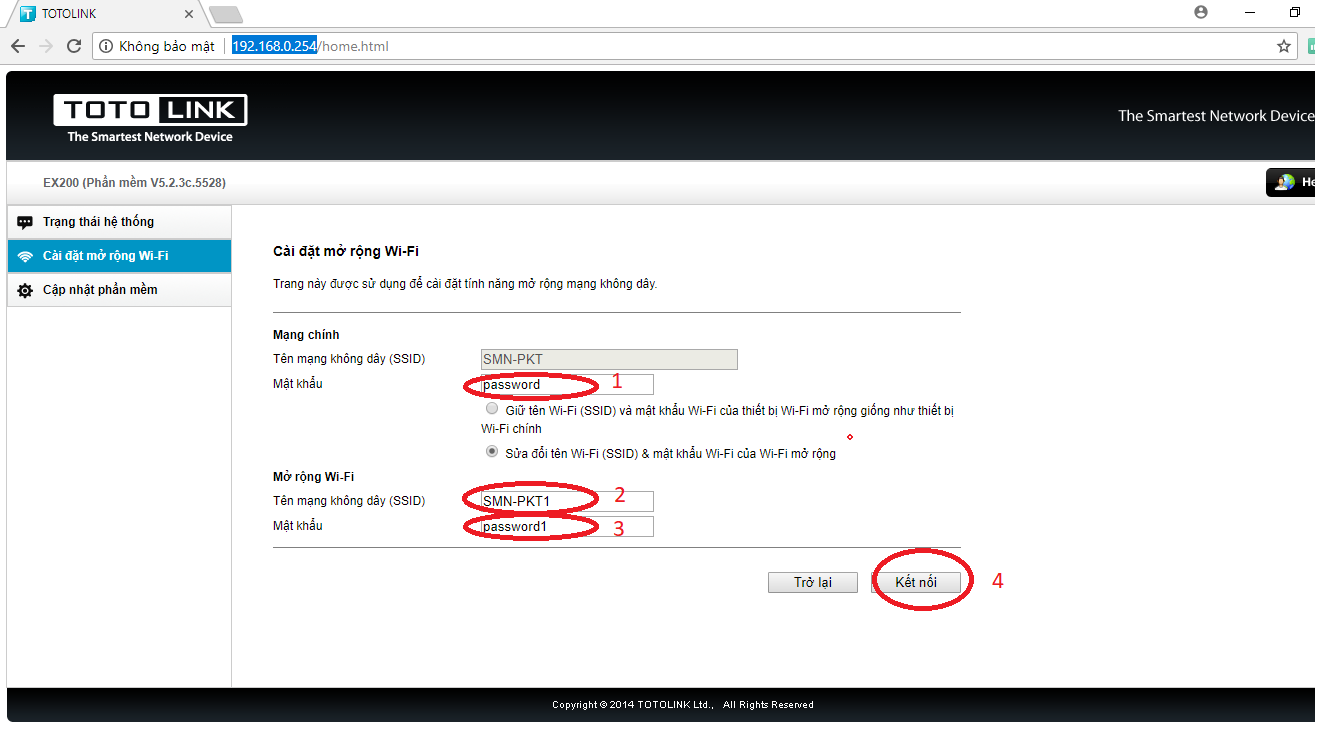Image resolution: width=1339 pixels, height=729 pixels.
Task: Click extended Wi-Fi password field
Action: pyautogui.click(x=566, y=526)
